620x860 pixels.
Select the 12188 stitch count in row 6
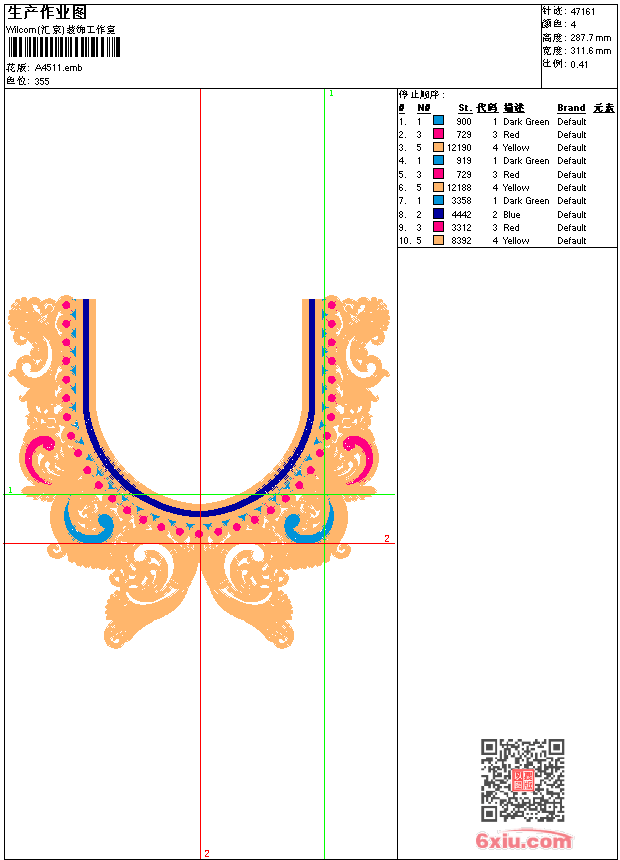click(x=459, y=188)
